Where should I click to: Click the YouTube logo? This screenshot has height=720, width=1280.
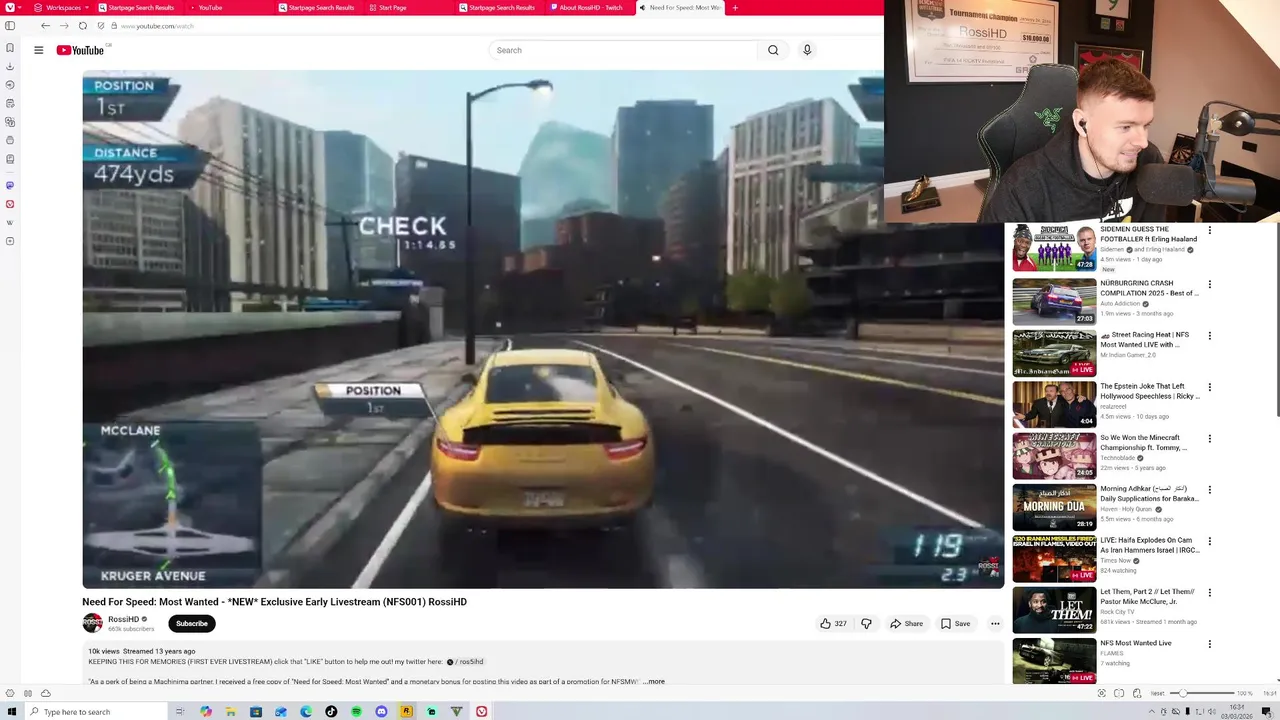(80, 50)
